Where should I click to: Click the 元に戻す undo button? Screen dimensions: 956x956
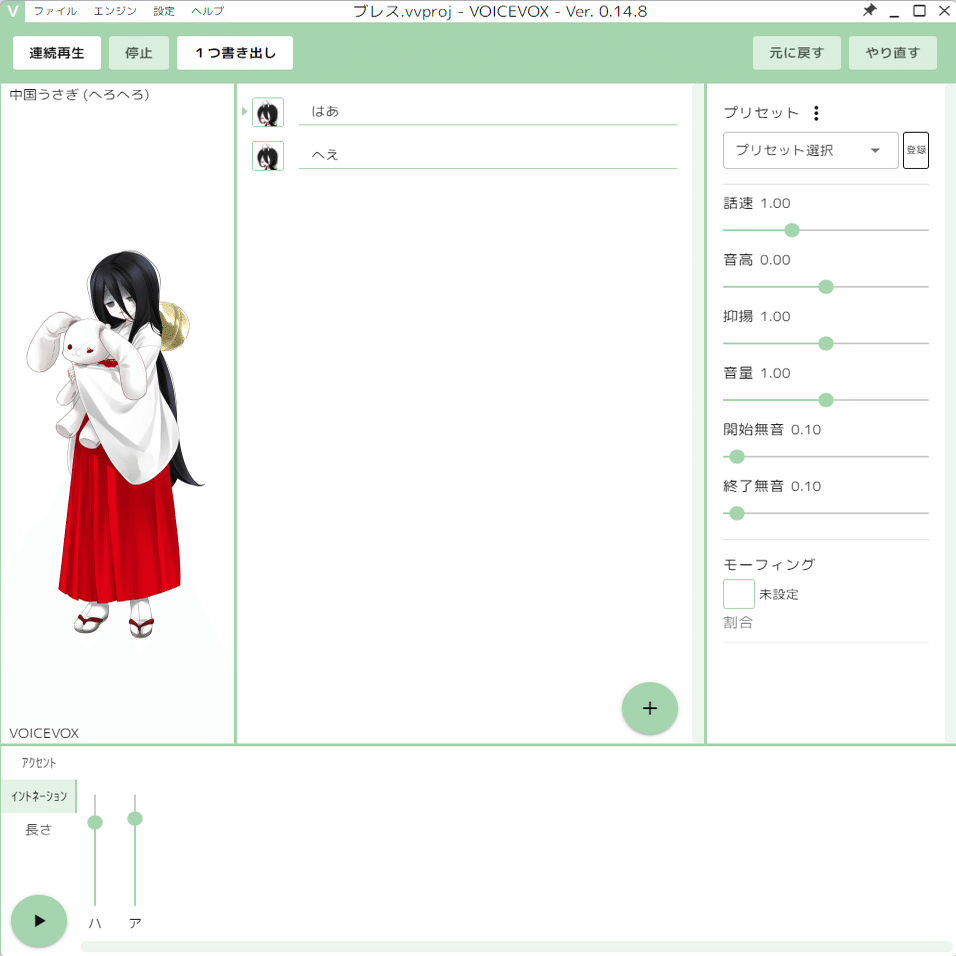796,53
